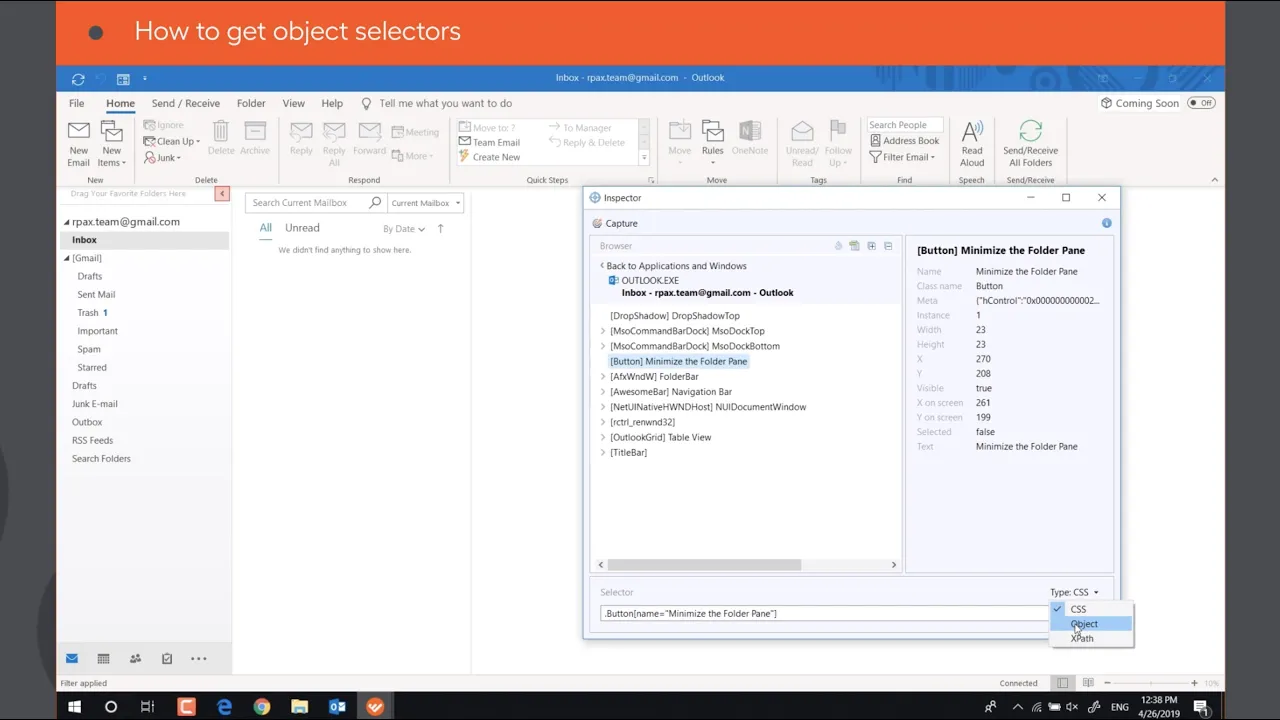
Task: Select Object in selector type menu
Action: [x=1091, y=624]
